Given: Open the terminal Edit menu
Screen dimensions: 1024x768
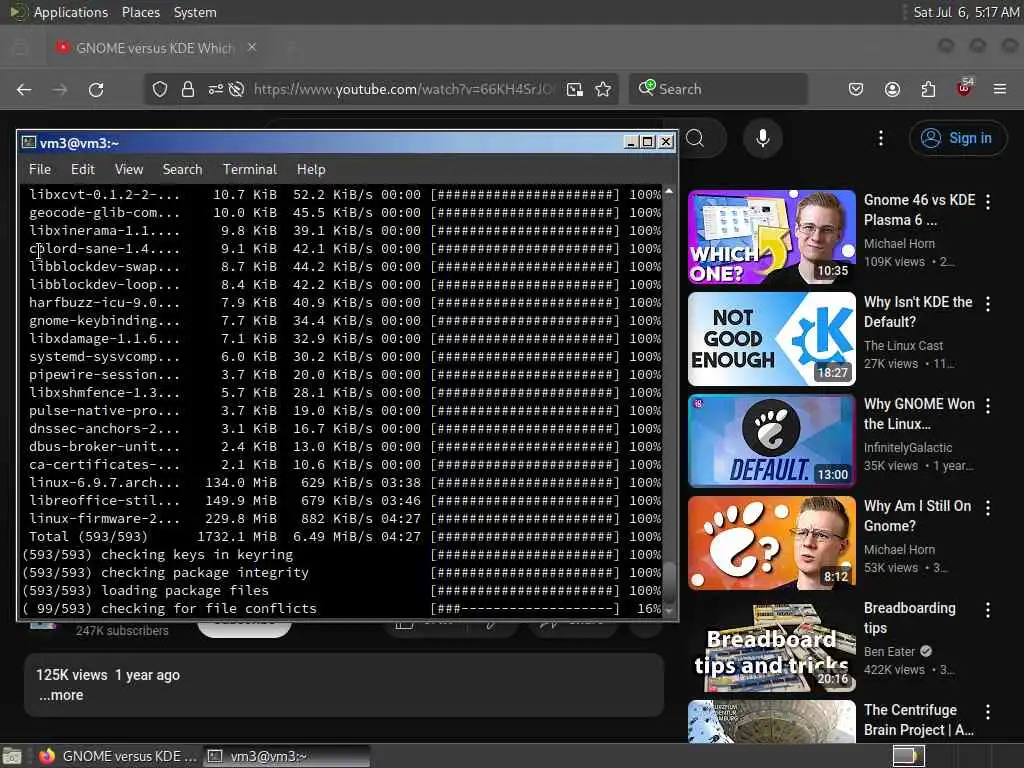Looking at the screenshot, I should click(x=83, y=170).
